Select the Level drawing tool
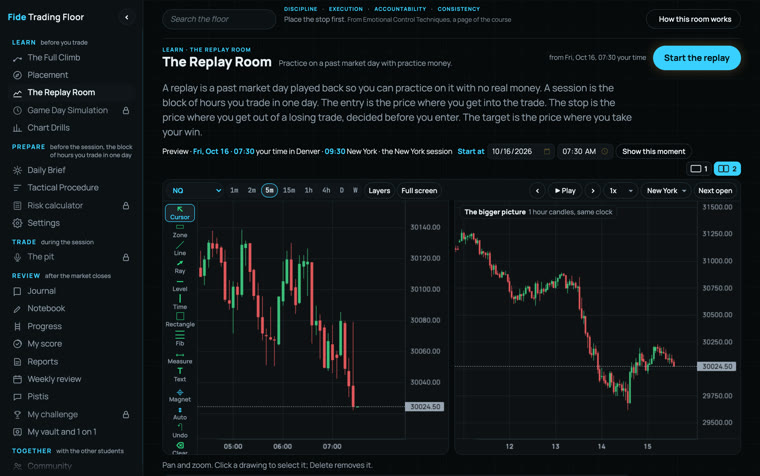Screen dimensions: 760x476 coord(180,285)
